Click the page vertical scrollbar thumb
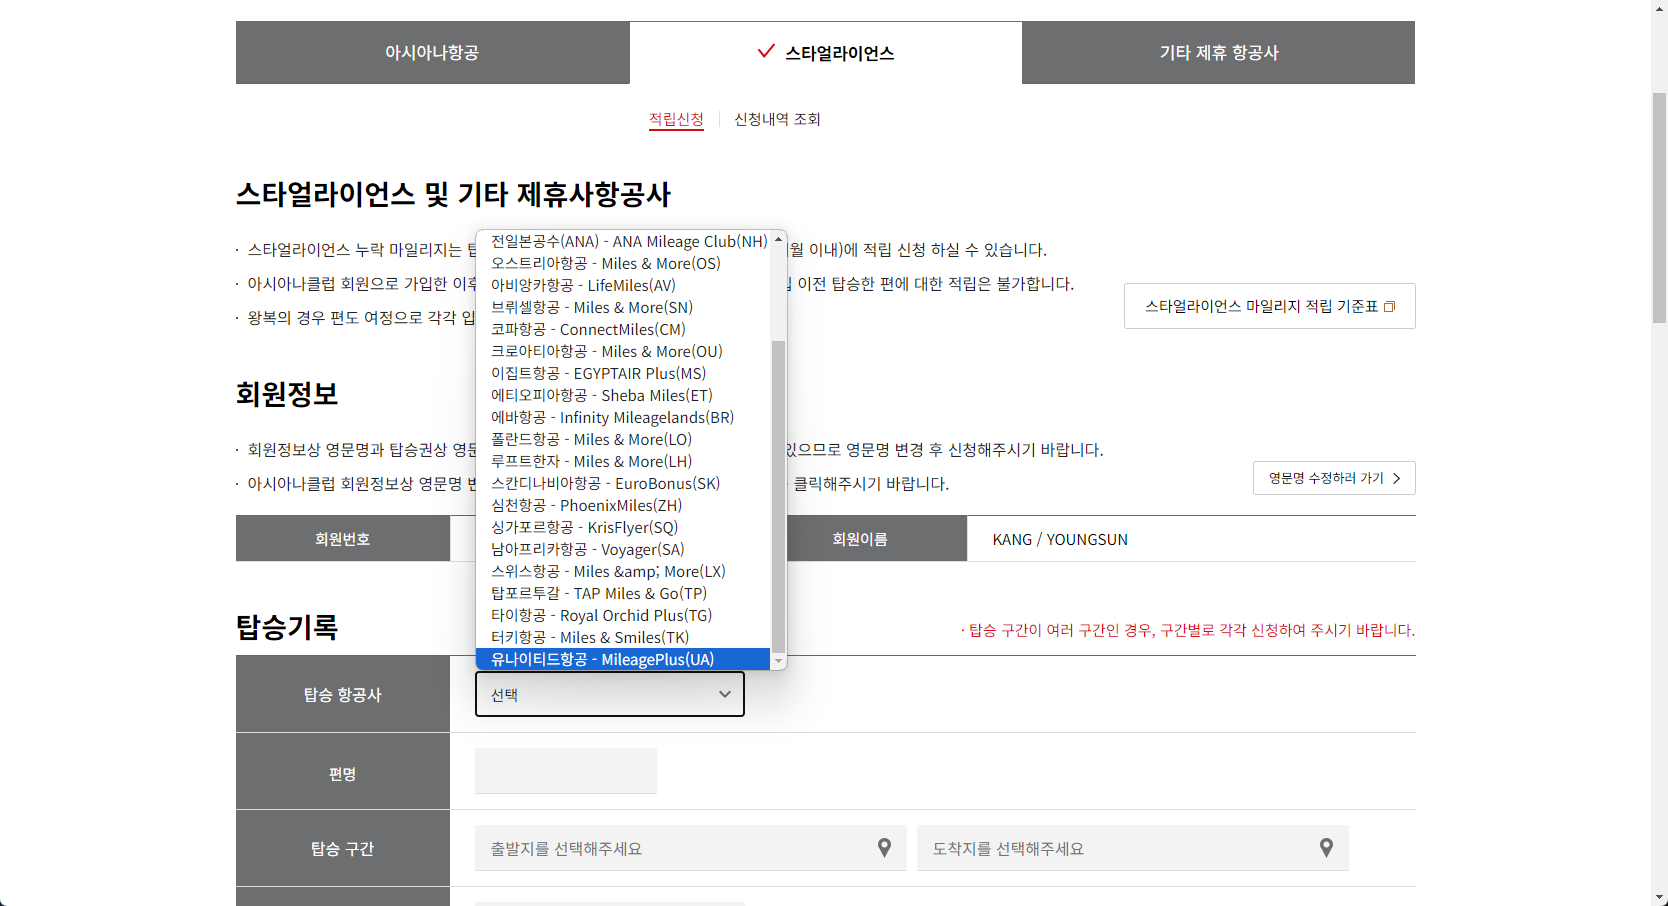The image size is (1668, 906). click(1659, 207)
